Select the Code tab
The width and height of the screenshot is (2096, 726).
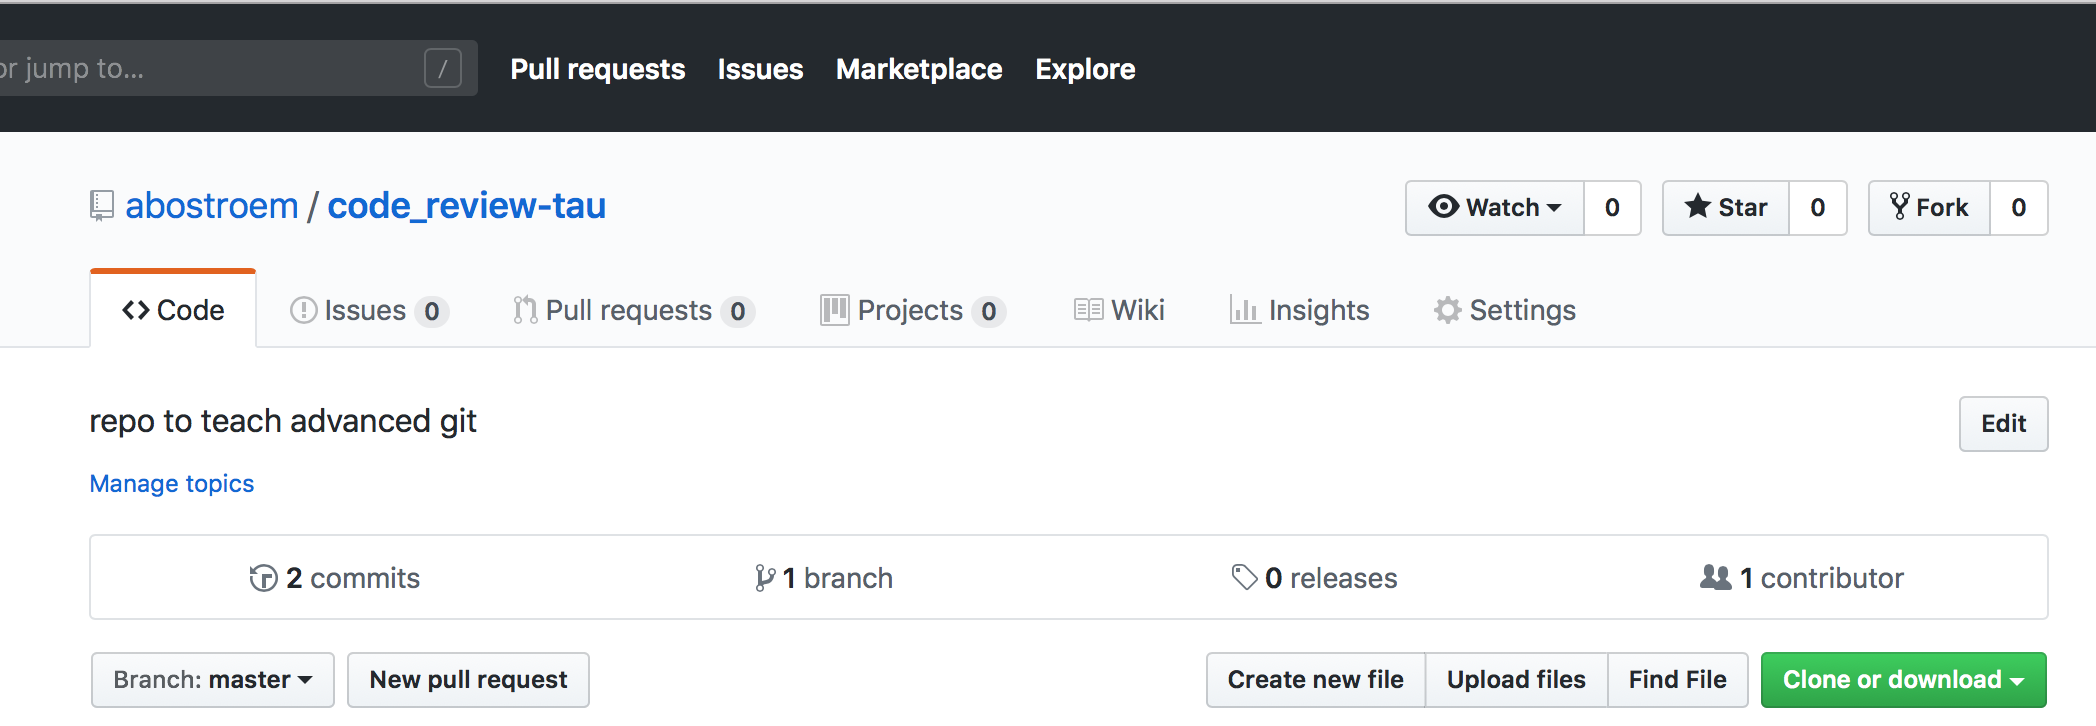click(x=173, y=310)
